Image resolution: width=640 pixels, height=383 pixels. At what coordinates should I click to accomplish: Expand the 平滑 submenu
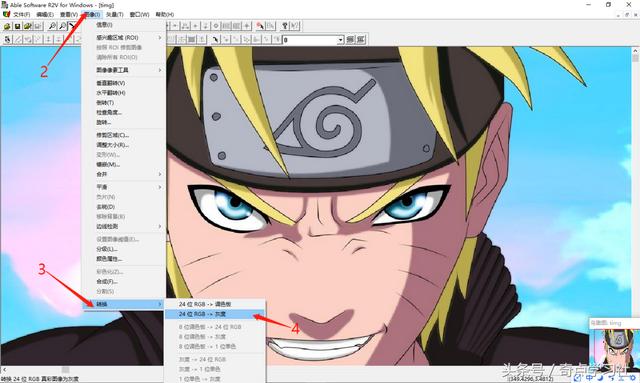tap(124, 187)
